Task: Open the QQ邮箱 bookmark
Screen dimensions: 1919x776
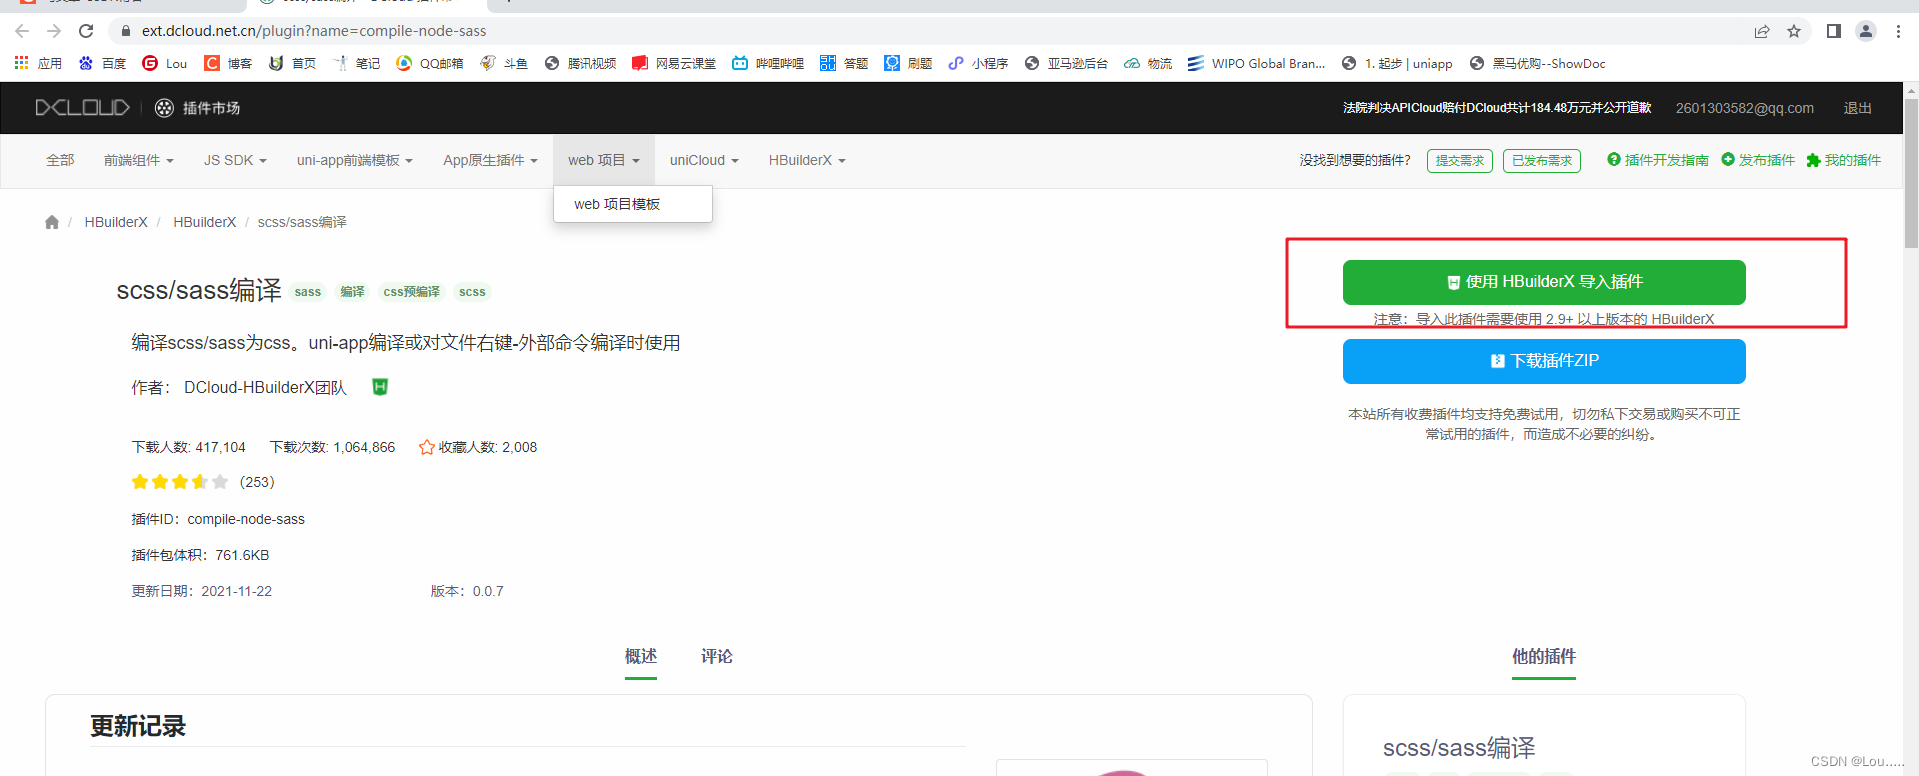Action: [430, 63]
